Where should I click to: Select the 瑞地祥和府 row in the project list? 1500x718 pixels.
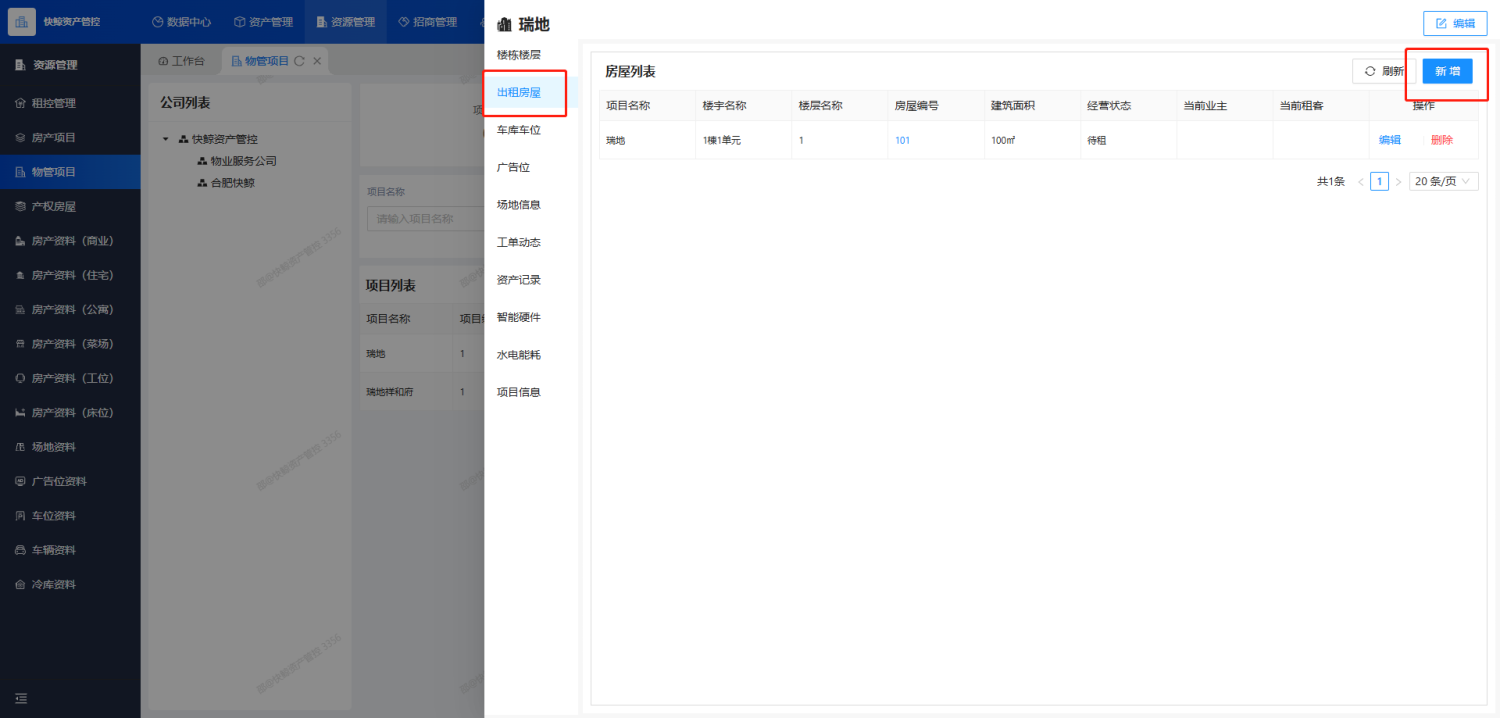coord(422,392)
